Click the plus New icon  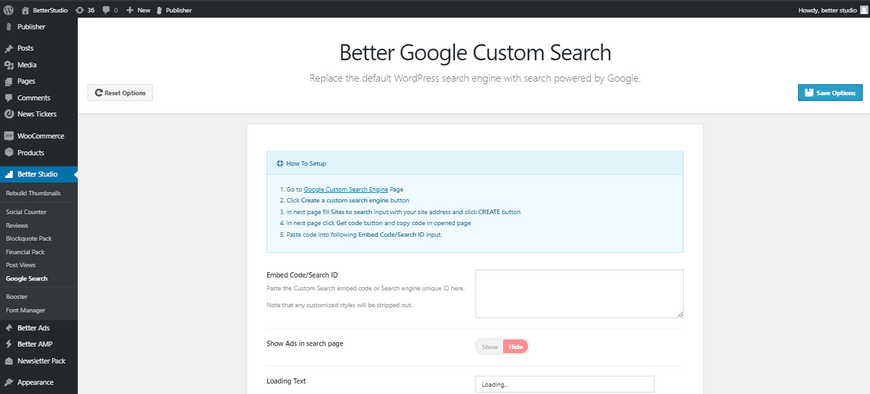pyautogui.click(x=130, y=10)
